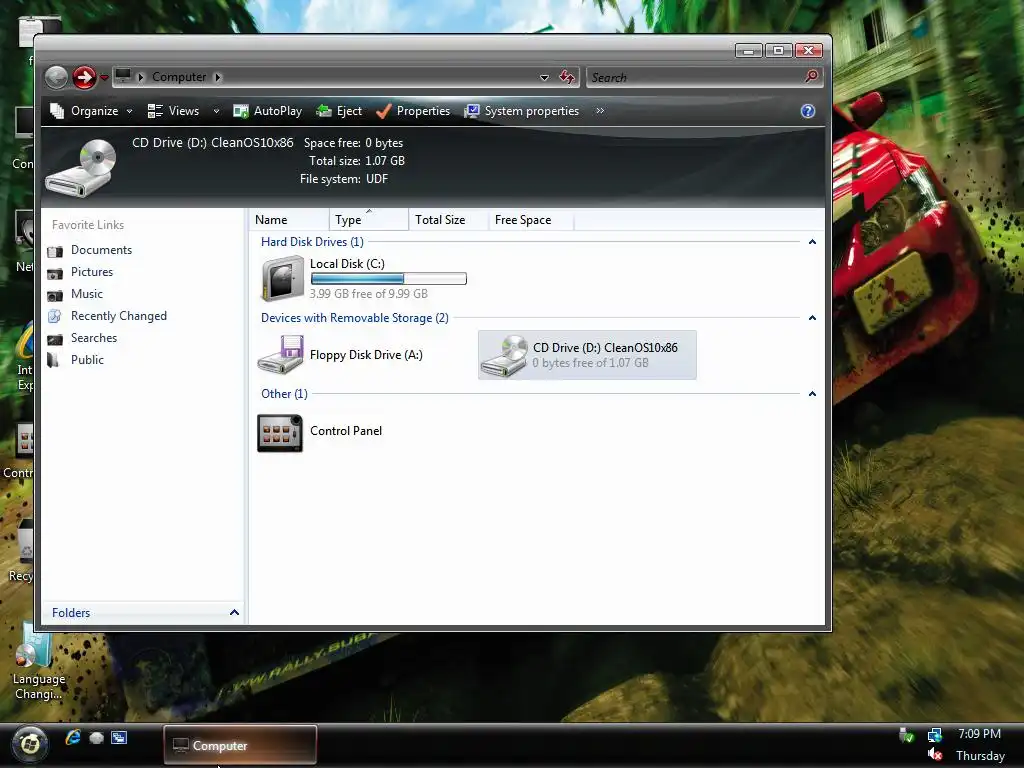Refresh the Computer view

(x=567, y=77)
